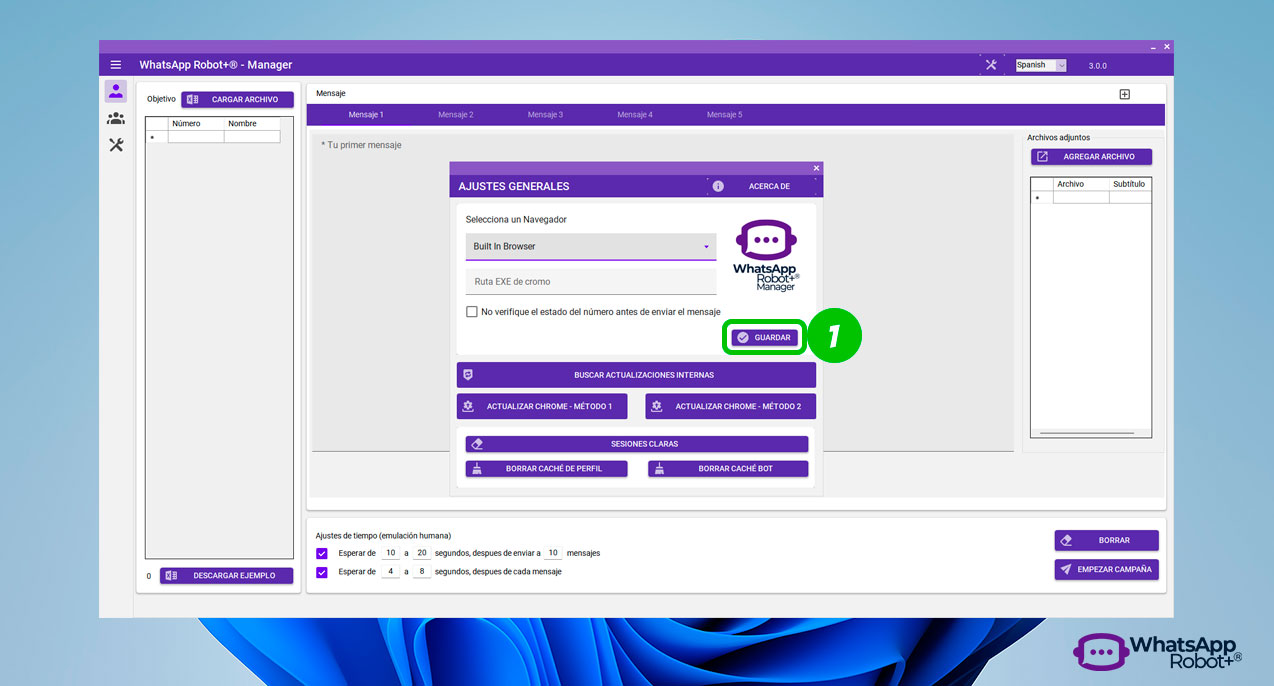Focus the Ruta EXE de cromo field
This screenshot has height=686, width=1274.
click(x=591, y=282)
